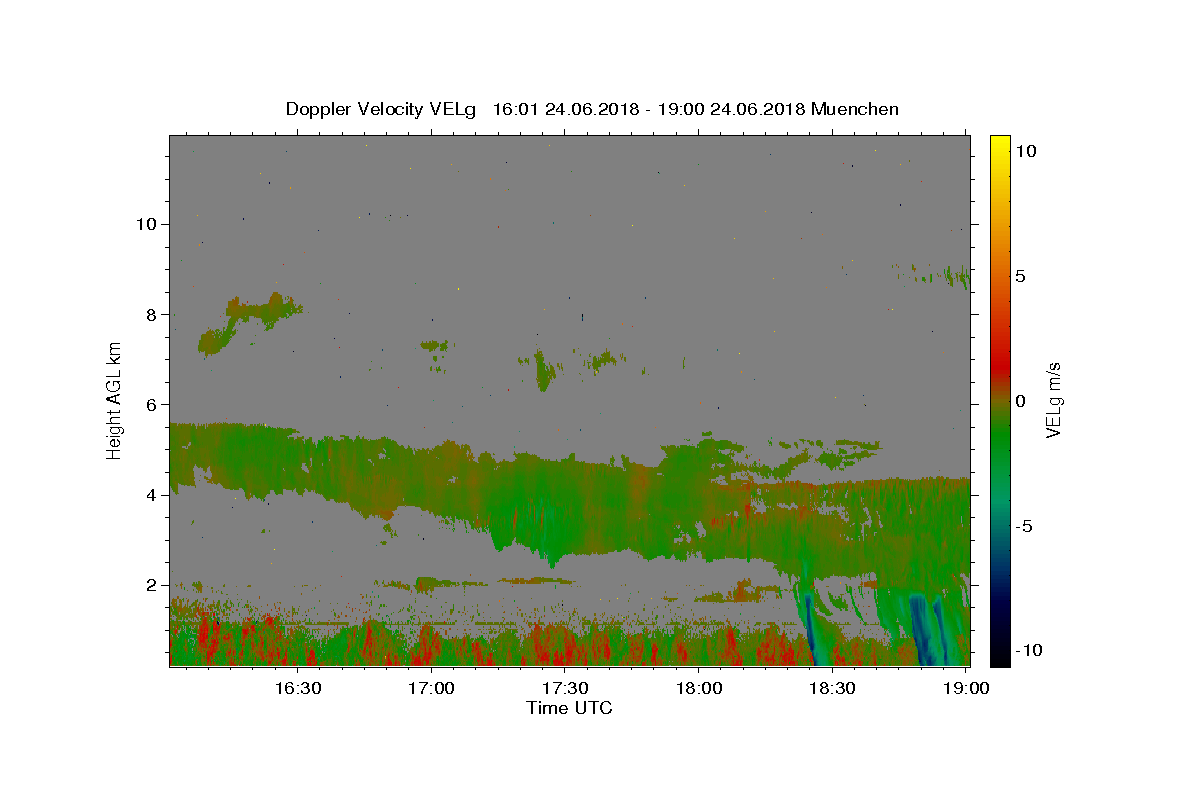Image resolution: width=1200 pixels, height=800 pixels.
Task: Click the height tick label 4
Action: [152, 495]
